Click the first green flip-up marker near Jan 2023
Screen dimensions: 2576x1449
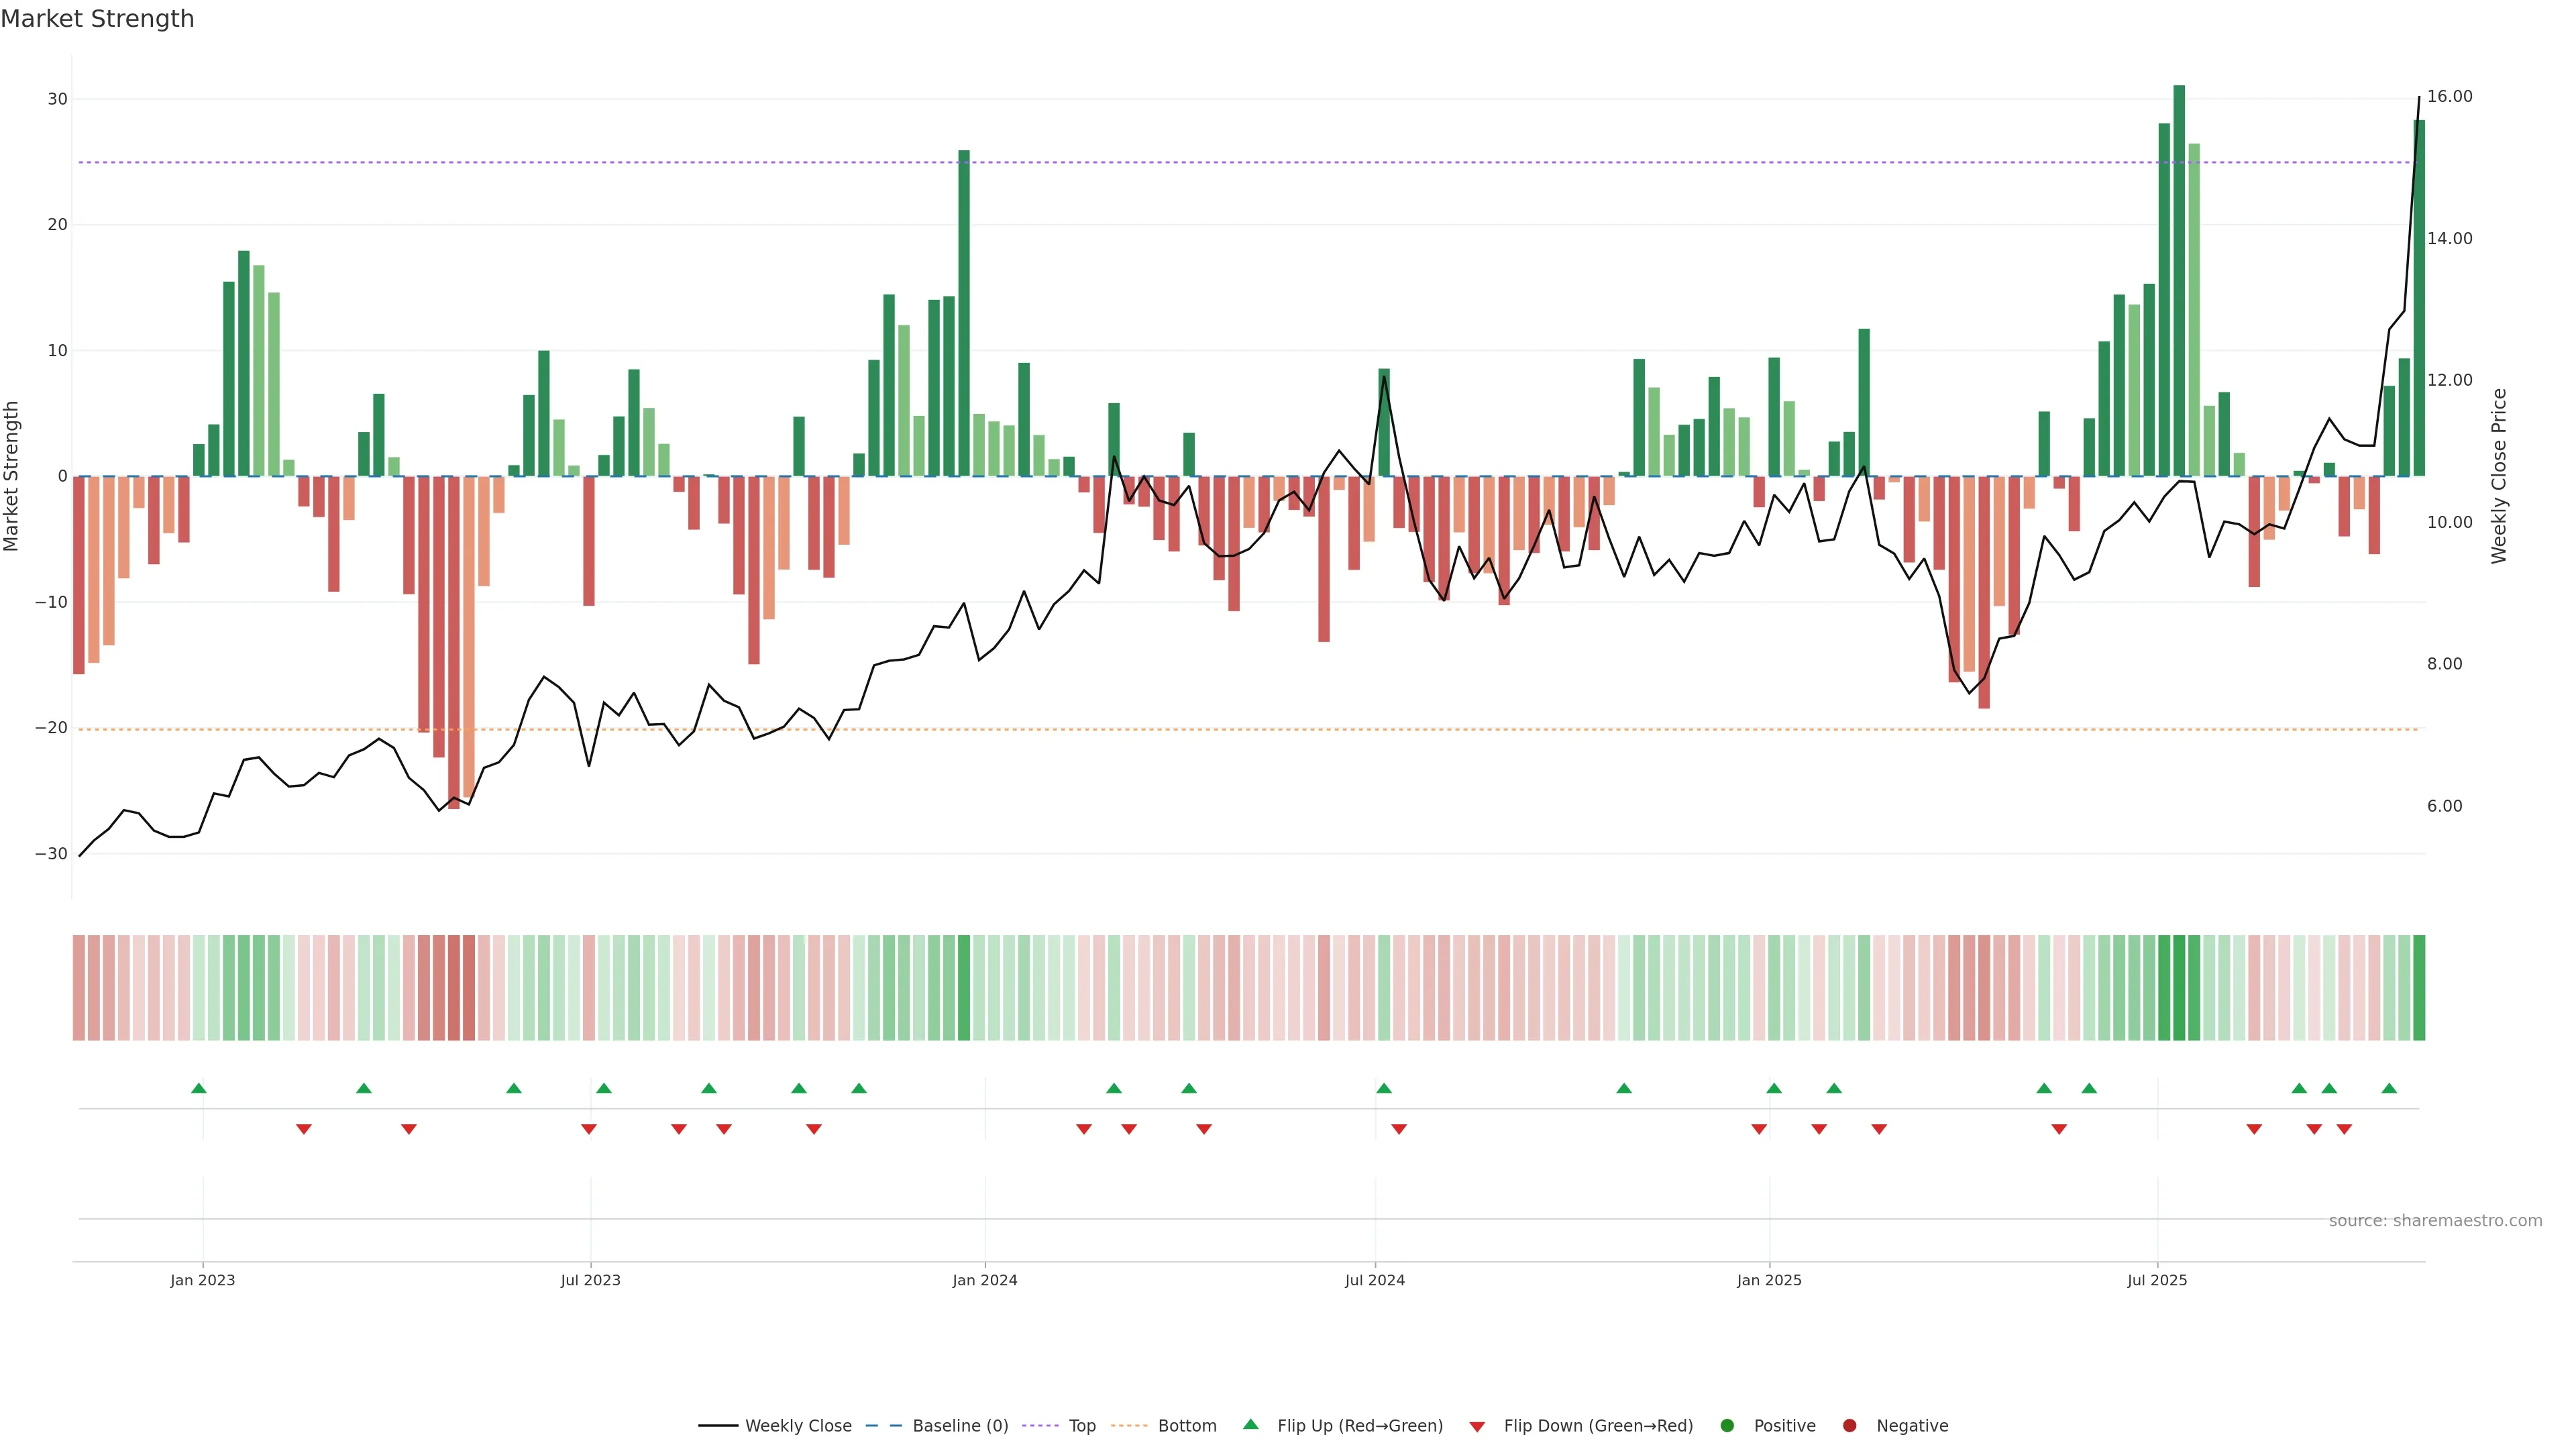click(x=199, y=1088)
